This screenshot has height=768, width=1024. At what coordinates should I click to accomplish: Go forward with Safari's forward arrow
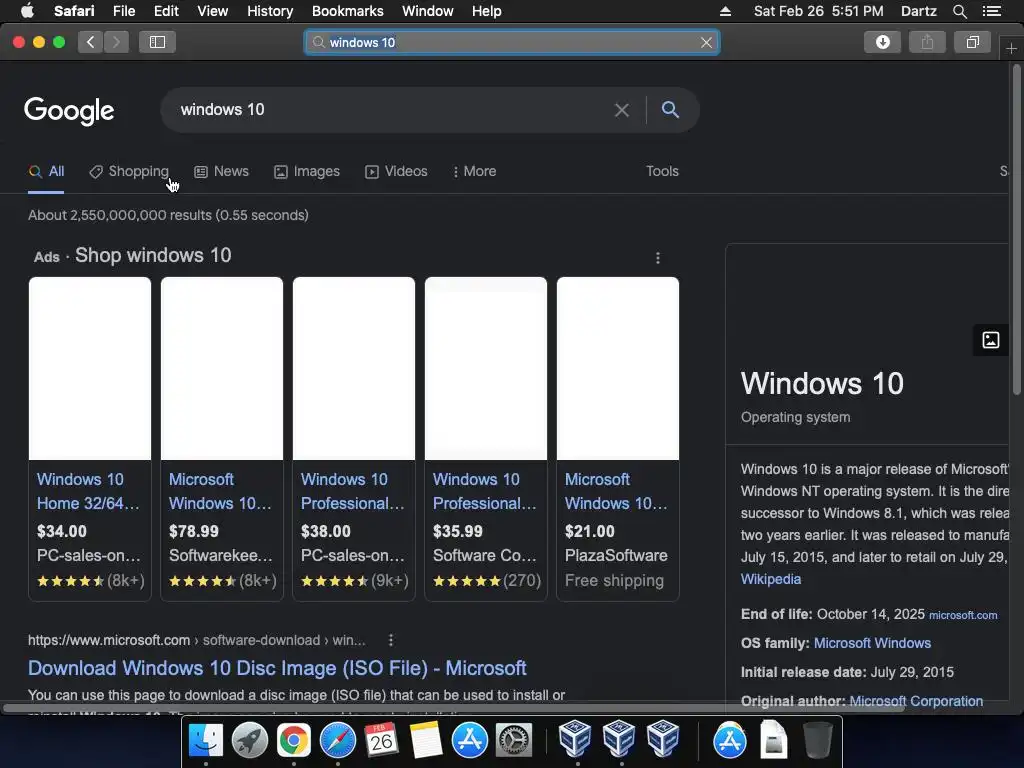[x=116, y=42]
